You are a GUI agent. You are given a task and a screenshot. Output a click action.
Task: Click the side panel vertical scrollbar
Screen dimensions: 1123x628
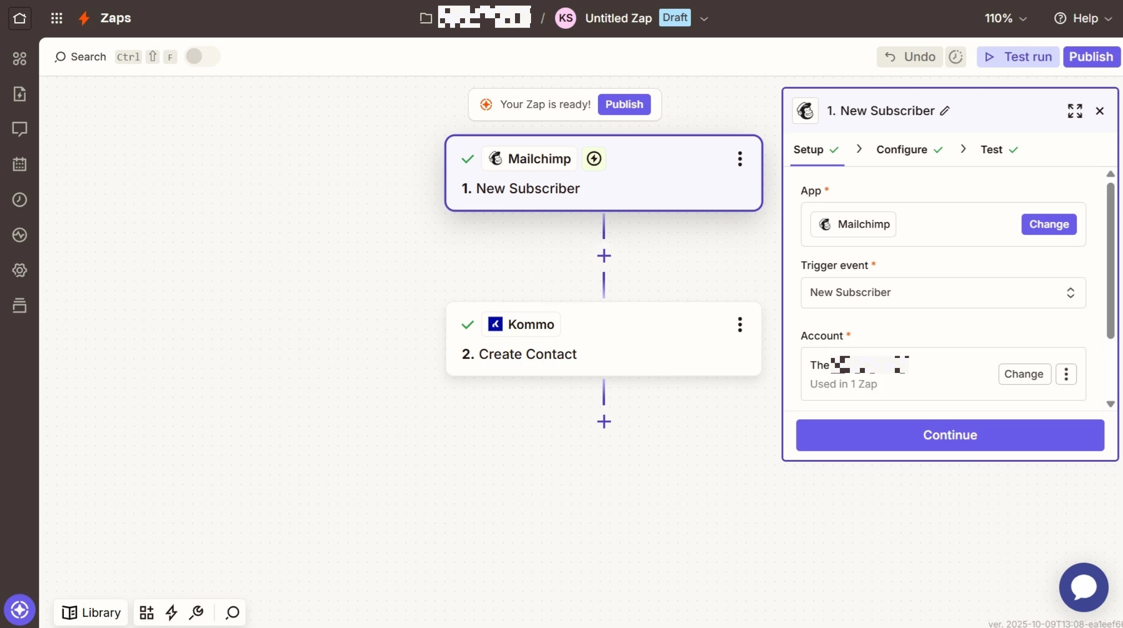coord(1110,260)
